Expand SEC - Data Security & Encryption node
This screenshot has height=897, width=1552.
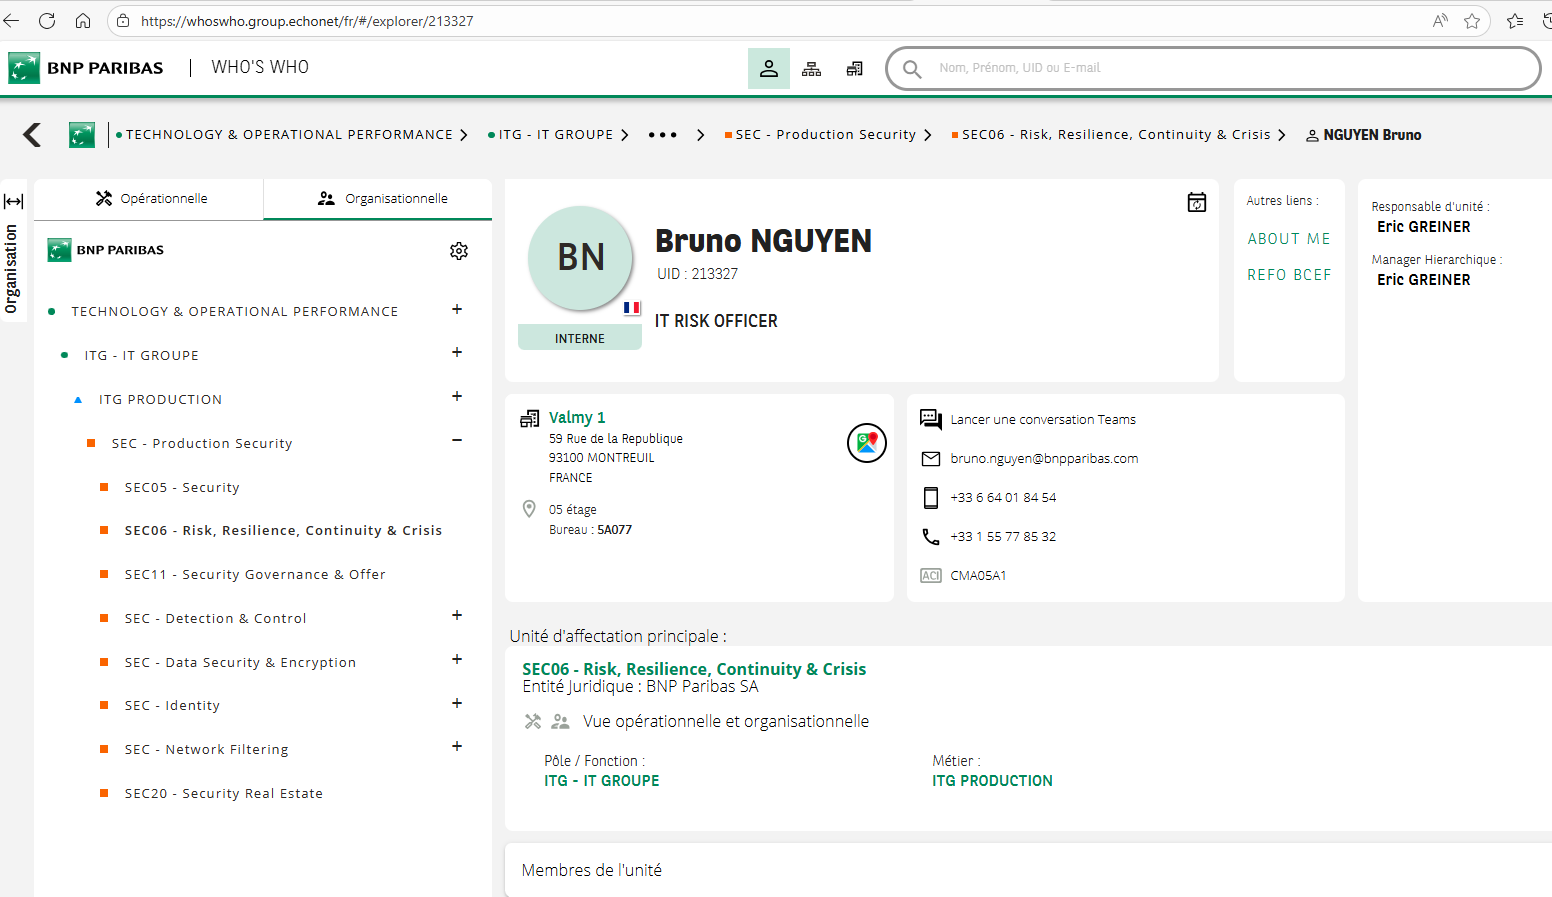point(457,660)
